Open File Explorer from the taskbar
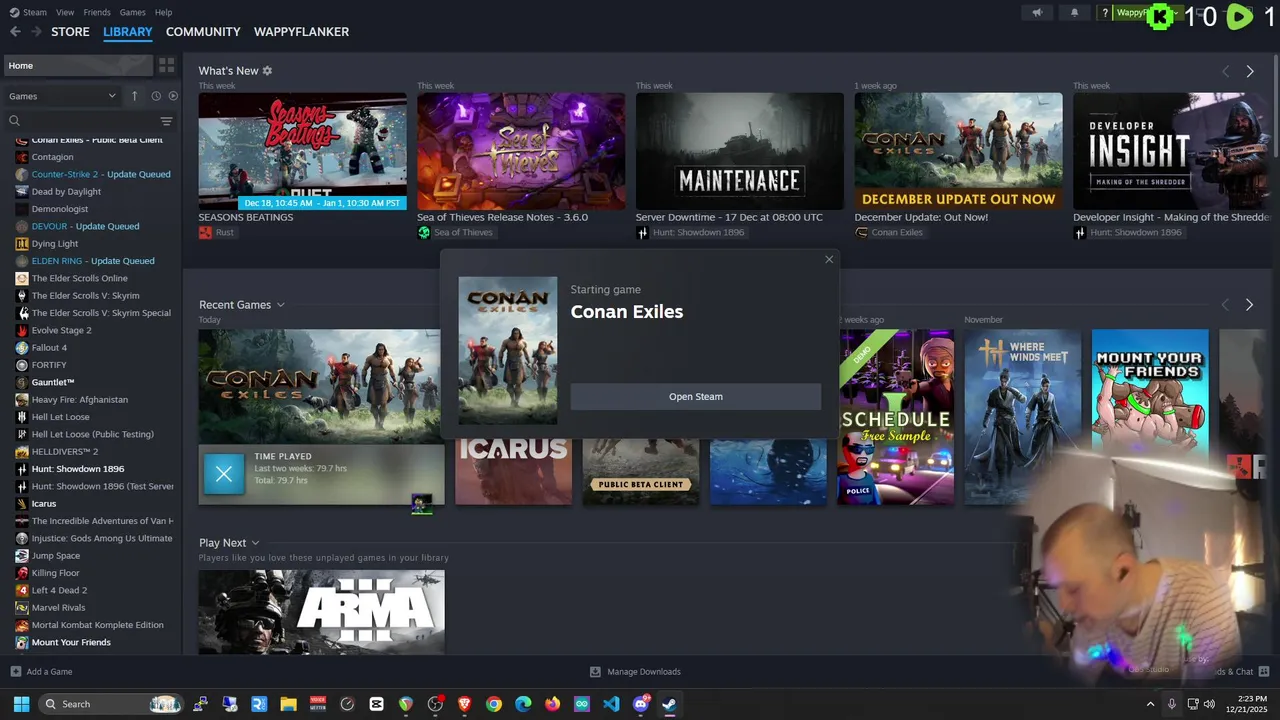The image size is (1280, 720). pos(288,704)
